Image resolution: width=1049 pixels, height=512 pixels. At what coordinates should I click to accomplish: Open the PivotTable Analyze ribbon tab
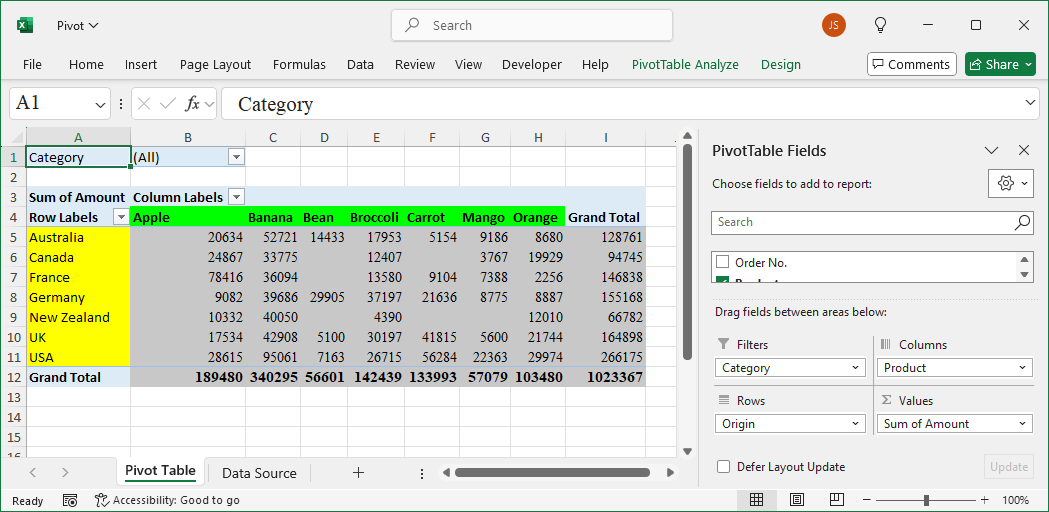tap(685, 64)
